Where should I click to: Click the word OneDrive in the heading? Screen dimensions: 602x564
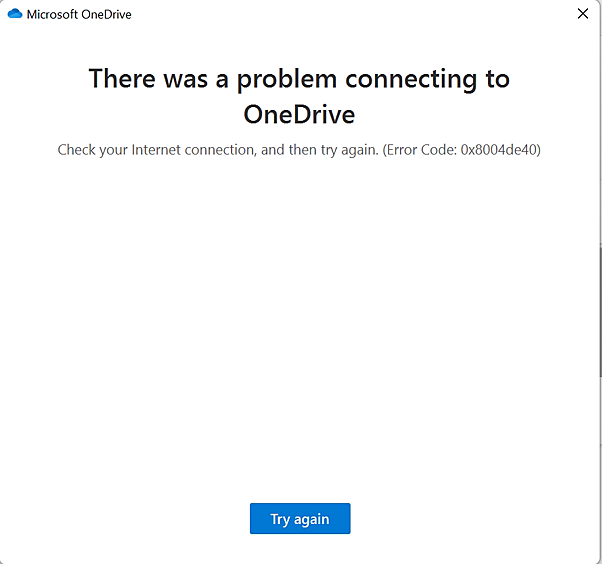(x=299, y=114)
